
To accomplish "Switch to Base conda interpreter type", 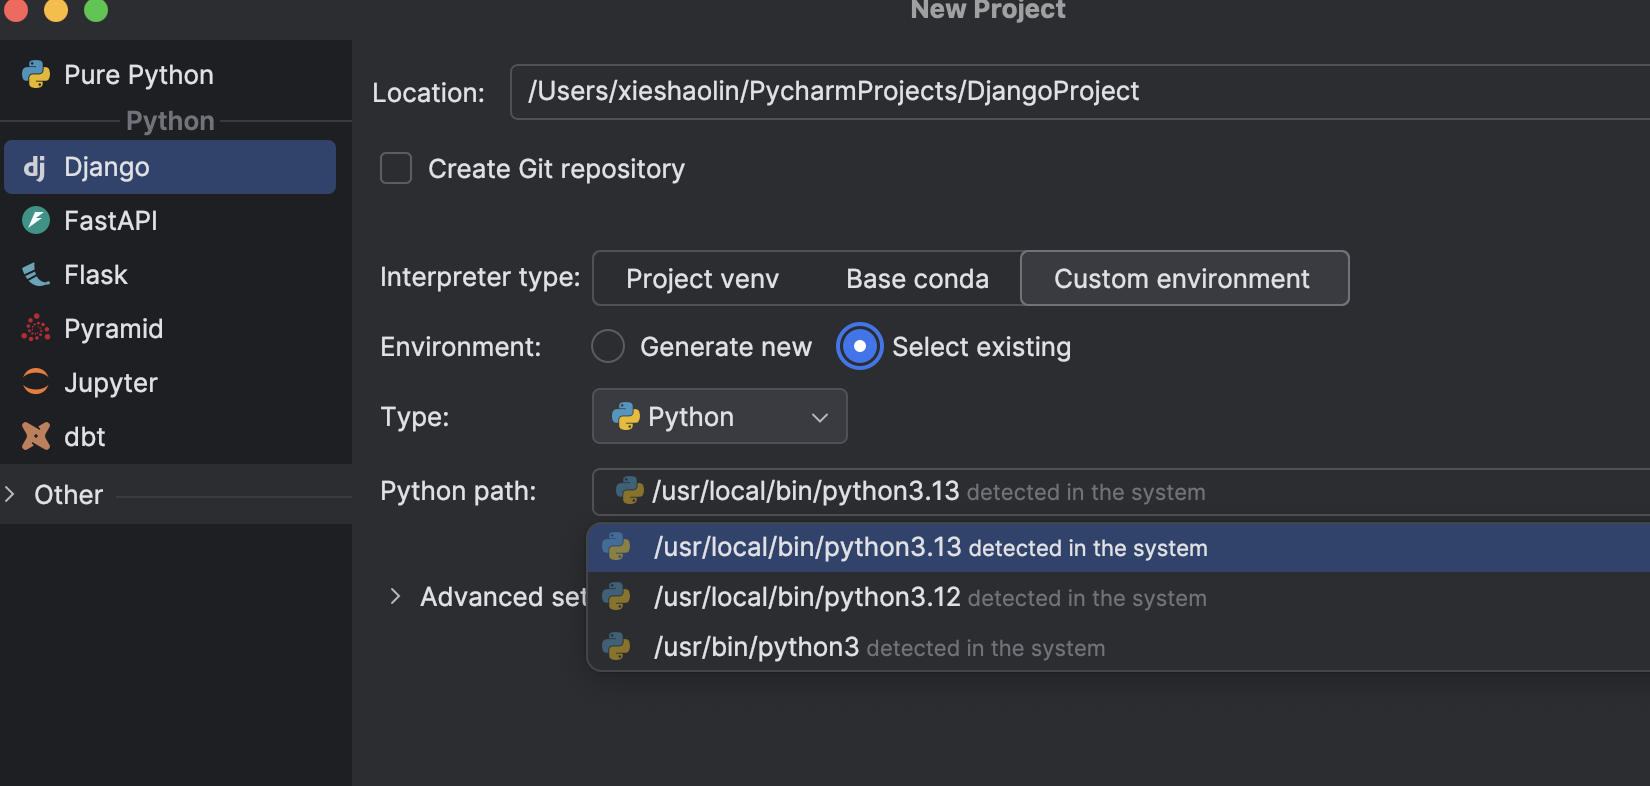I will [917, 278].
